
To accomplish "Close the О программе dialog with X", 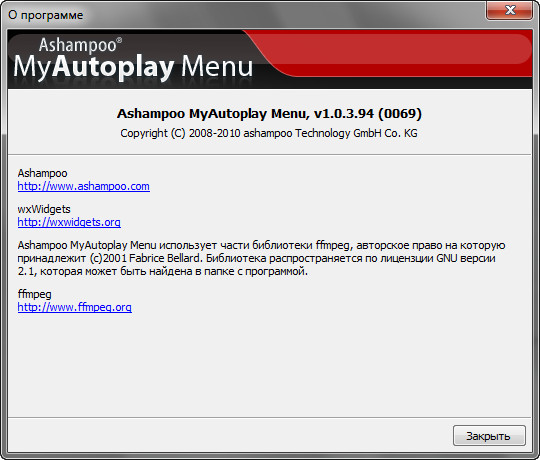I will pos(510,11).
